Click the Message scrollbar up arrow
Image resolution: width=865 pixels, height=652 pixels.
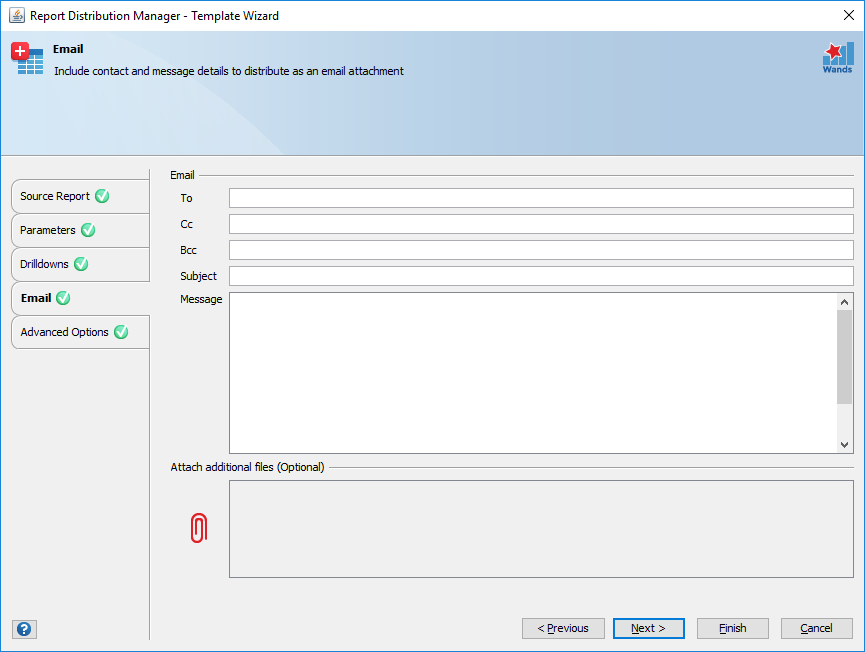point(844,299)
